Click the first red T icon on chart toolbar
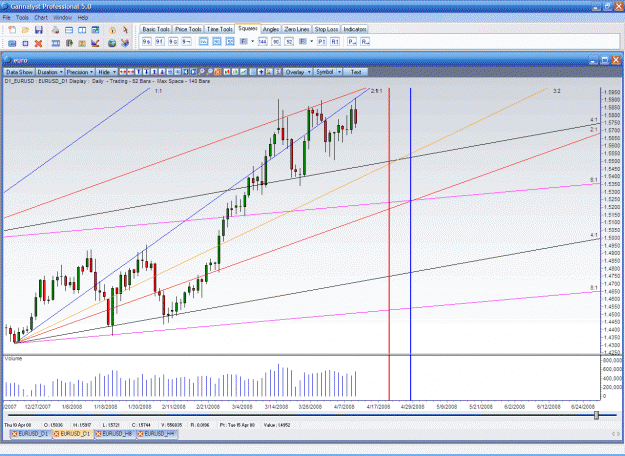The image size is (625, 456). pyautogui.click(x=138, y=72)
